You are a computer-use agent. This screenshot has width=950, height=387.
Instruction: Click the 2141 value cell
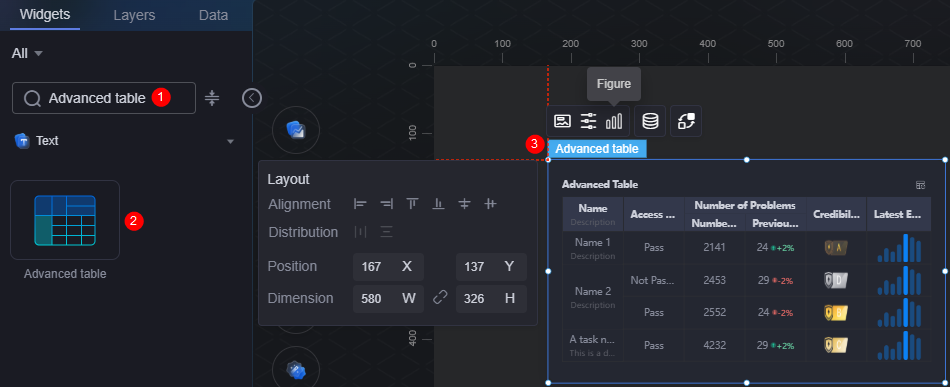pos(714,247)
